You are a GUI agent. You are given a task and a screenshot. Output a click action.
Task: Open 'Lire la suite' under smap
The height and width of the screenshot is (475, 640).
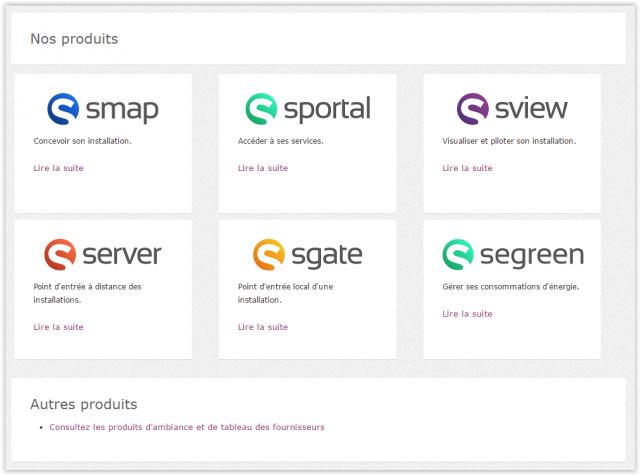(x=58, y=168)
